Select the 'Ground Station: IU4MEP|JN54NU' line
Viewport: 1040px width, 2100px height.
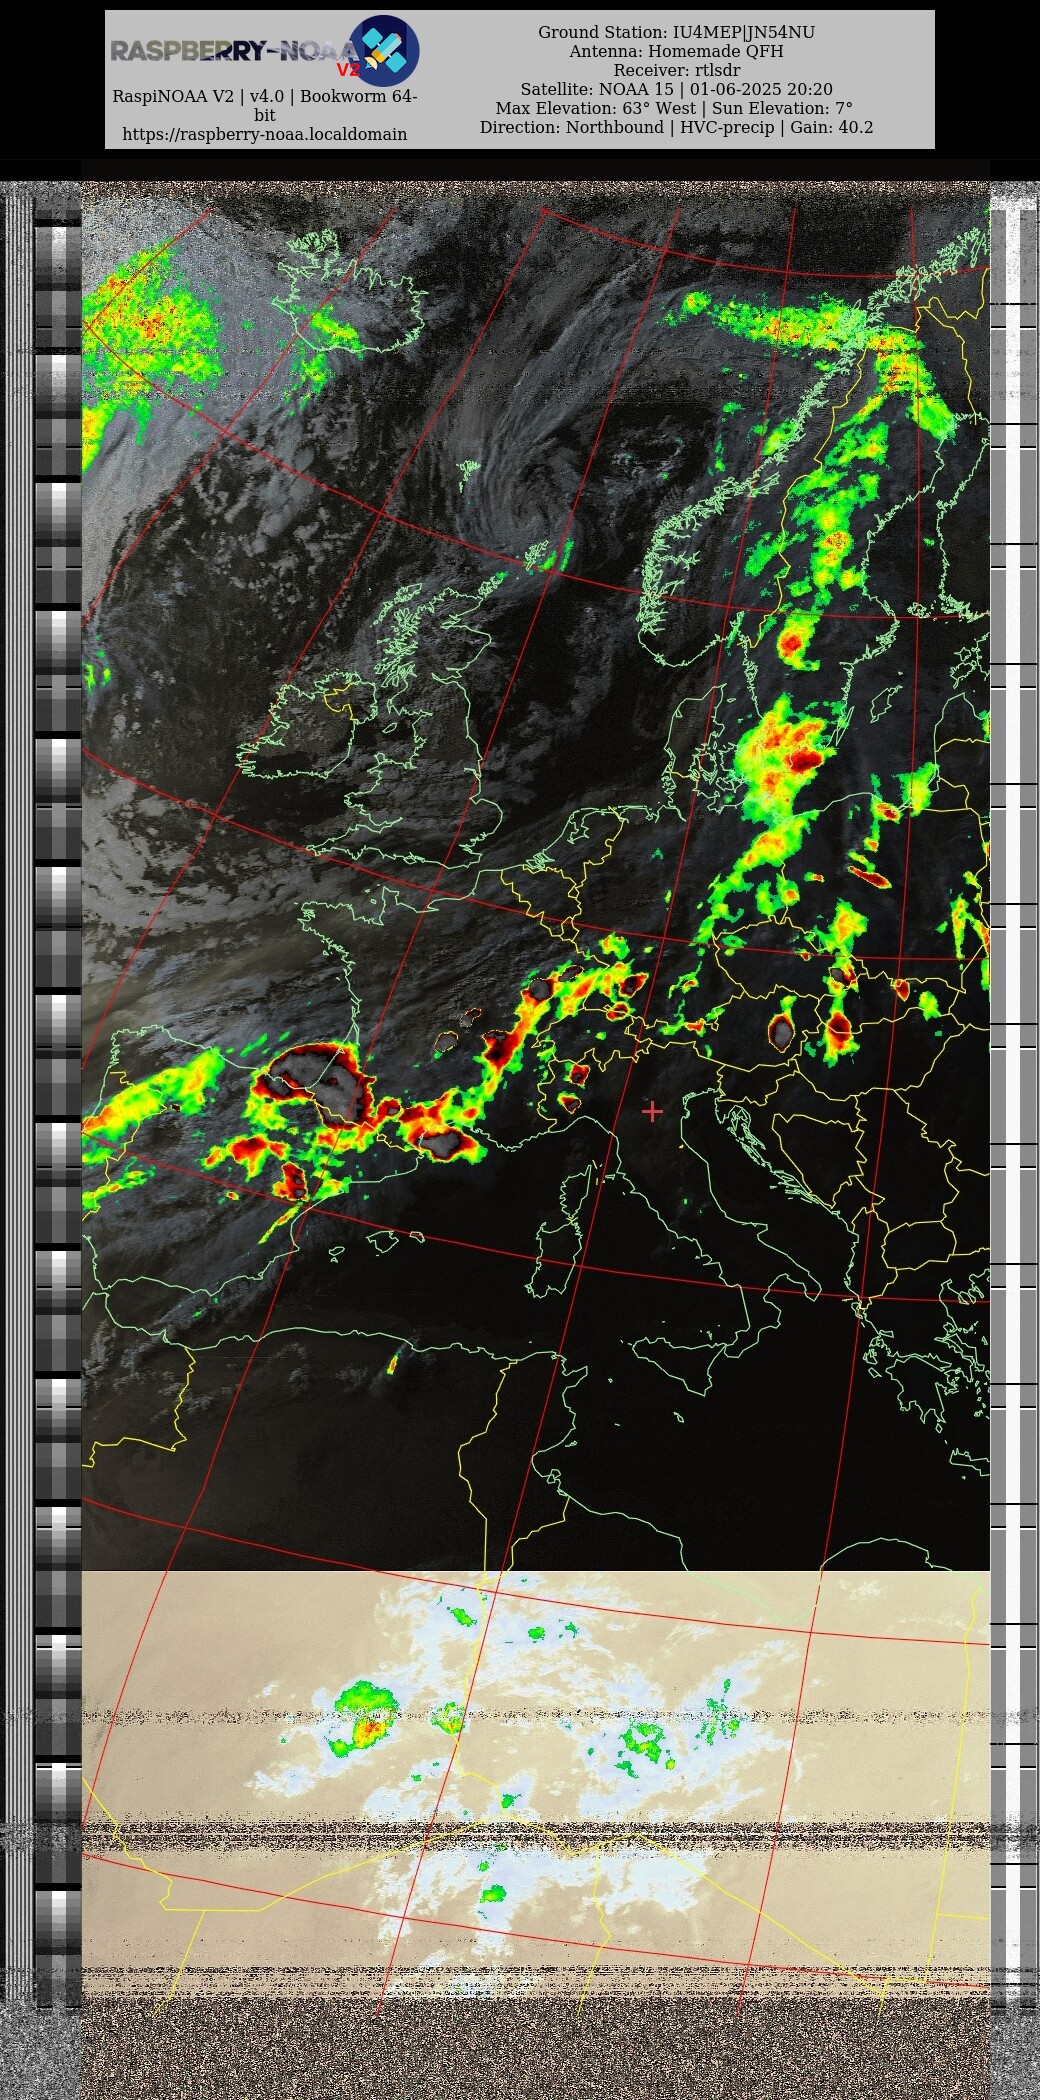tap(676, 32)
